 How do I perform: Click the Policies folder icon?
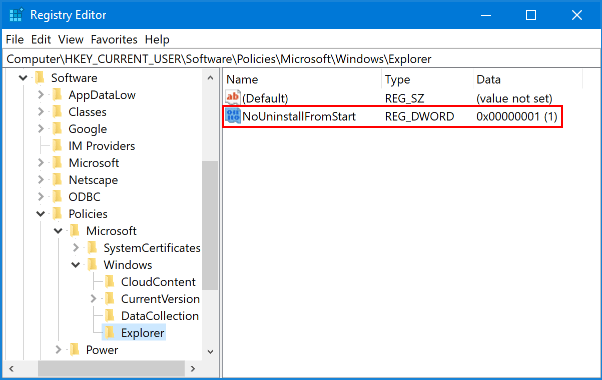tap(57, 214)
